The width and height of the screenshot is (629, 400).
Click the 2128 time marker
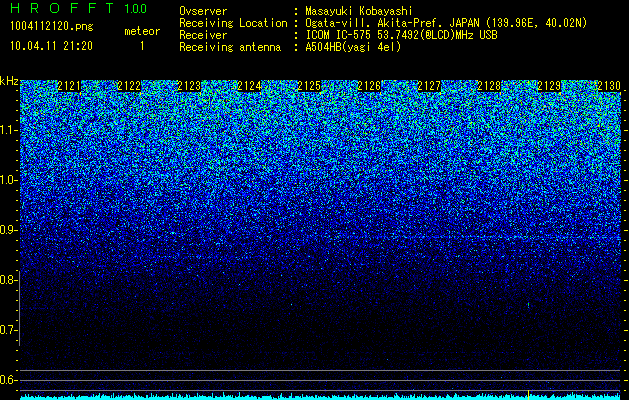[x=489, y=86]
